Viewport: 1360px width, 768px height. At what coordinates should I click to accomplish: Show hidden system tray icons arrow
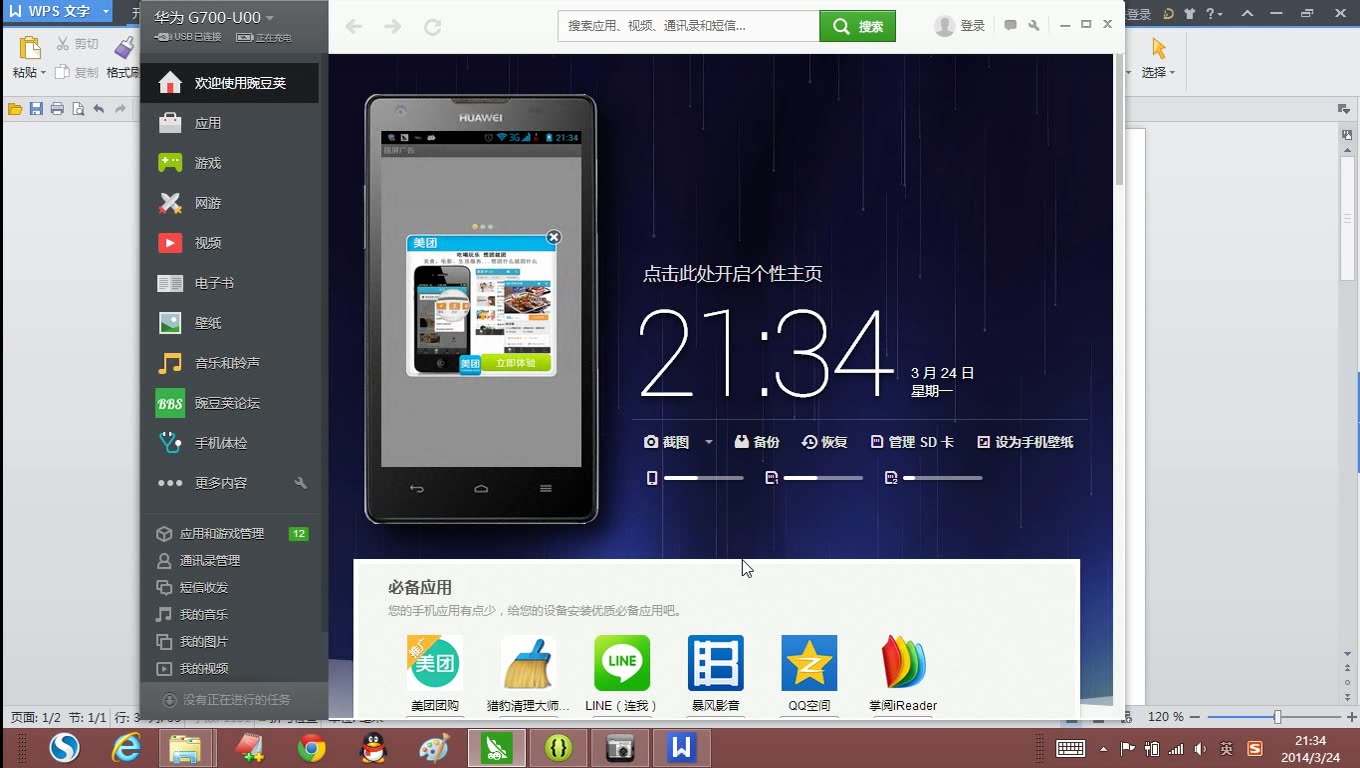click(1104, 748)
